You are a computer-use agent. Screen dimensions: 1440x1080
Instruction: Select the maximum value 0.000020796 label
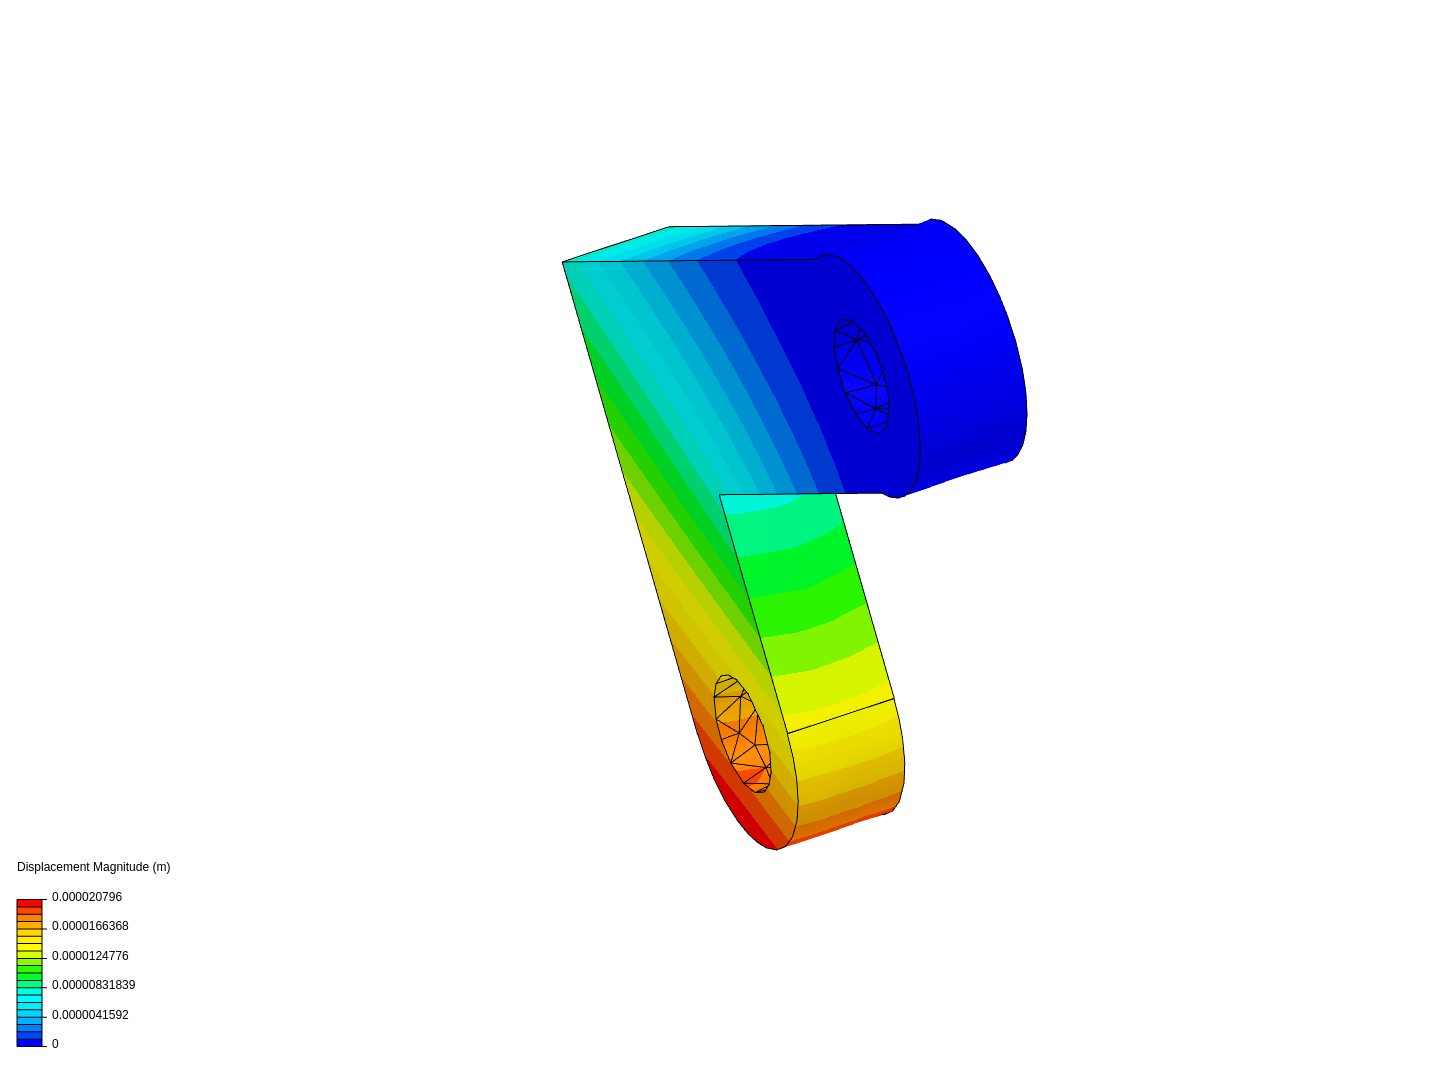87,897
